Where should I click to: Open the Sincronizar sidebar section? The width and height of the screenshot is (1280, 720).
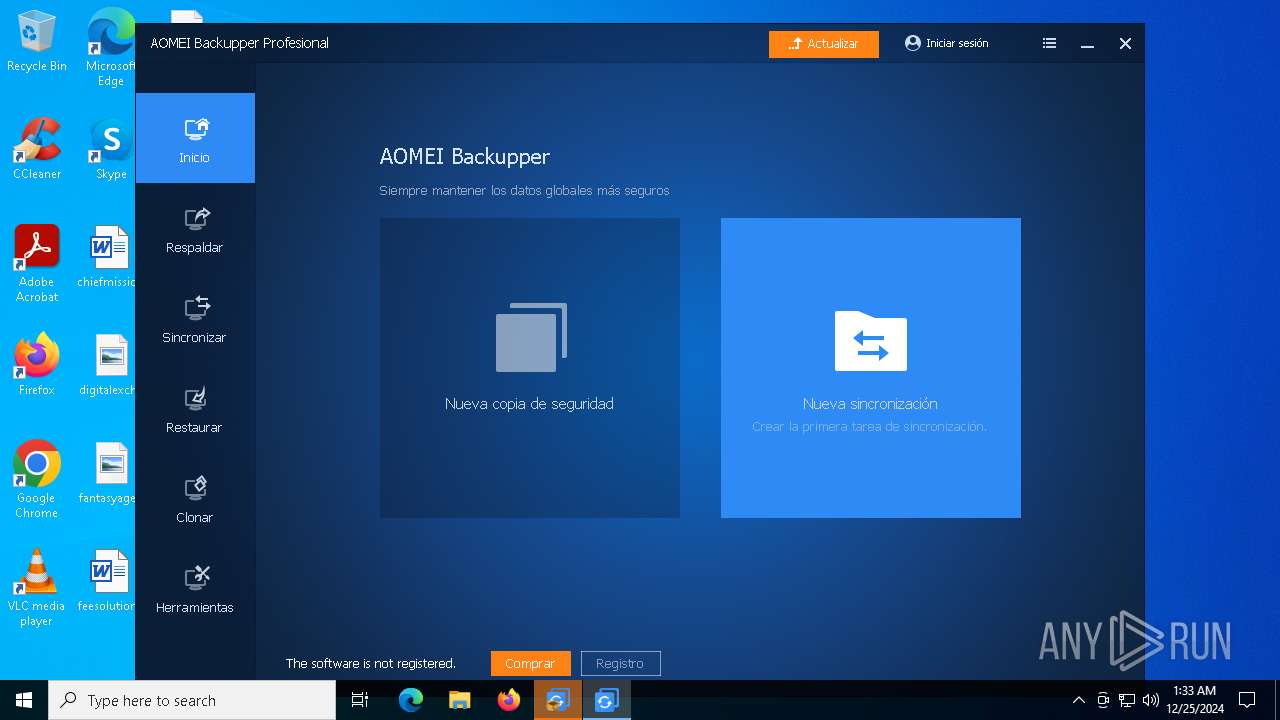[195, 318]
